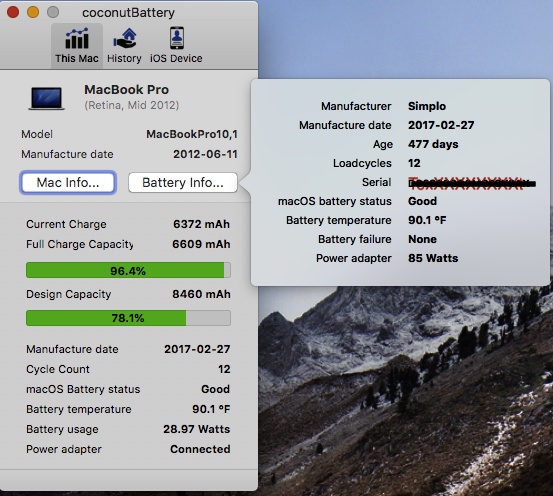Click the MacBook Pro laptop image
553x496 pixels.
pos(47,98)
